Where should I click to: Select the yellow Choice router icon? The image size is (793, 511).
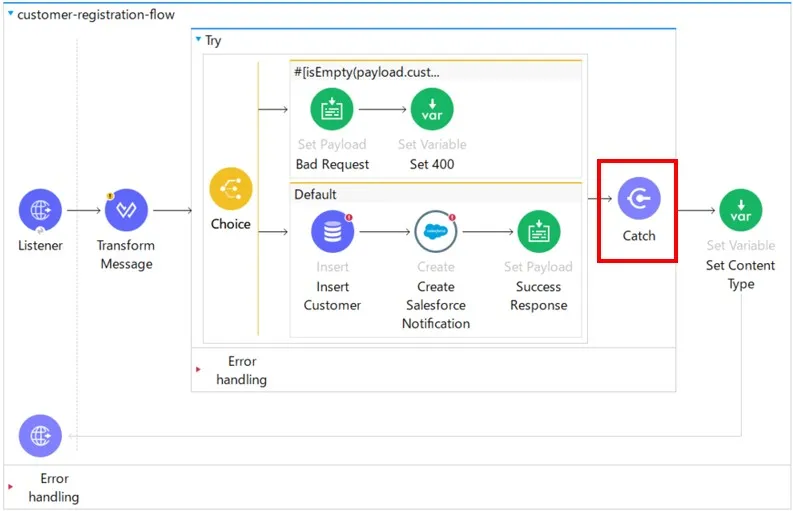click(x=231, y=188)
